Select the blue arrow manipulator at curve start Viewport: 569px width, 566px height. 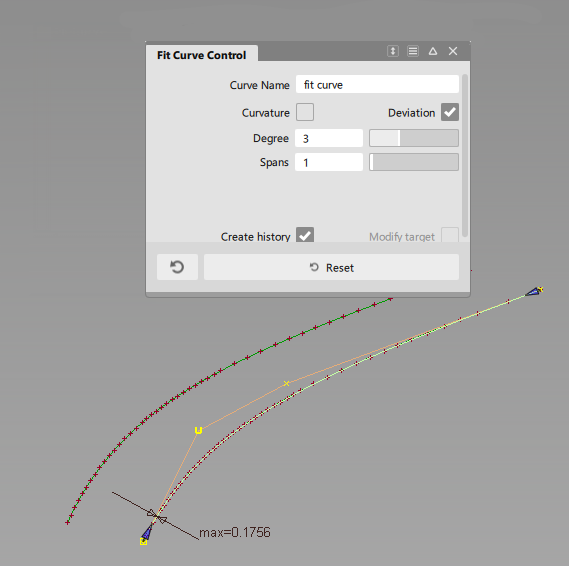click(x=147, y=532)
